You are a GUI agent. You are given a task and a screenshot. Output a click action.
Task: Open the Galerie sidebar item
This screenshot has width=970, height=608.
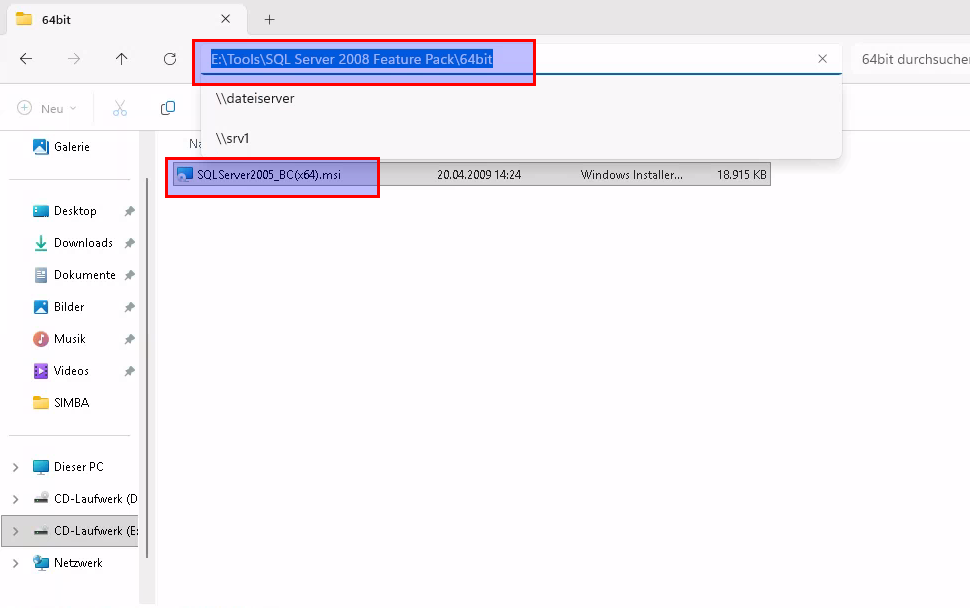(71, 147)
